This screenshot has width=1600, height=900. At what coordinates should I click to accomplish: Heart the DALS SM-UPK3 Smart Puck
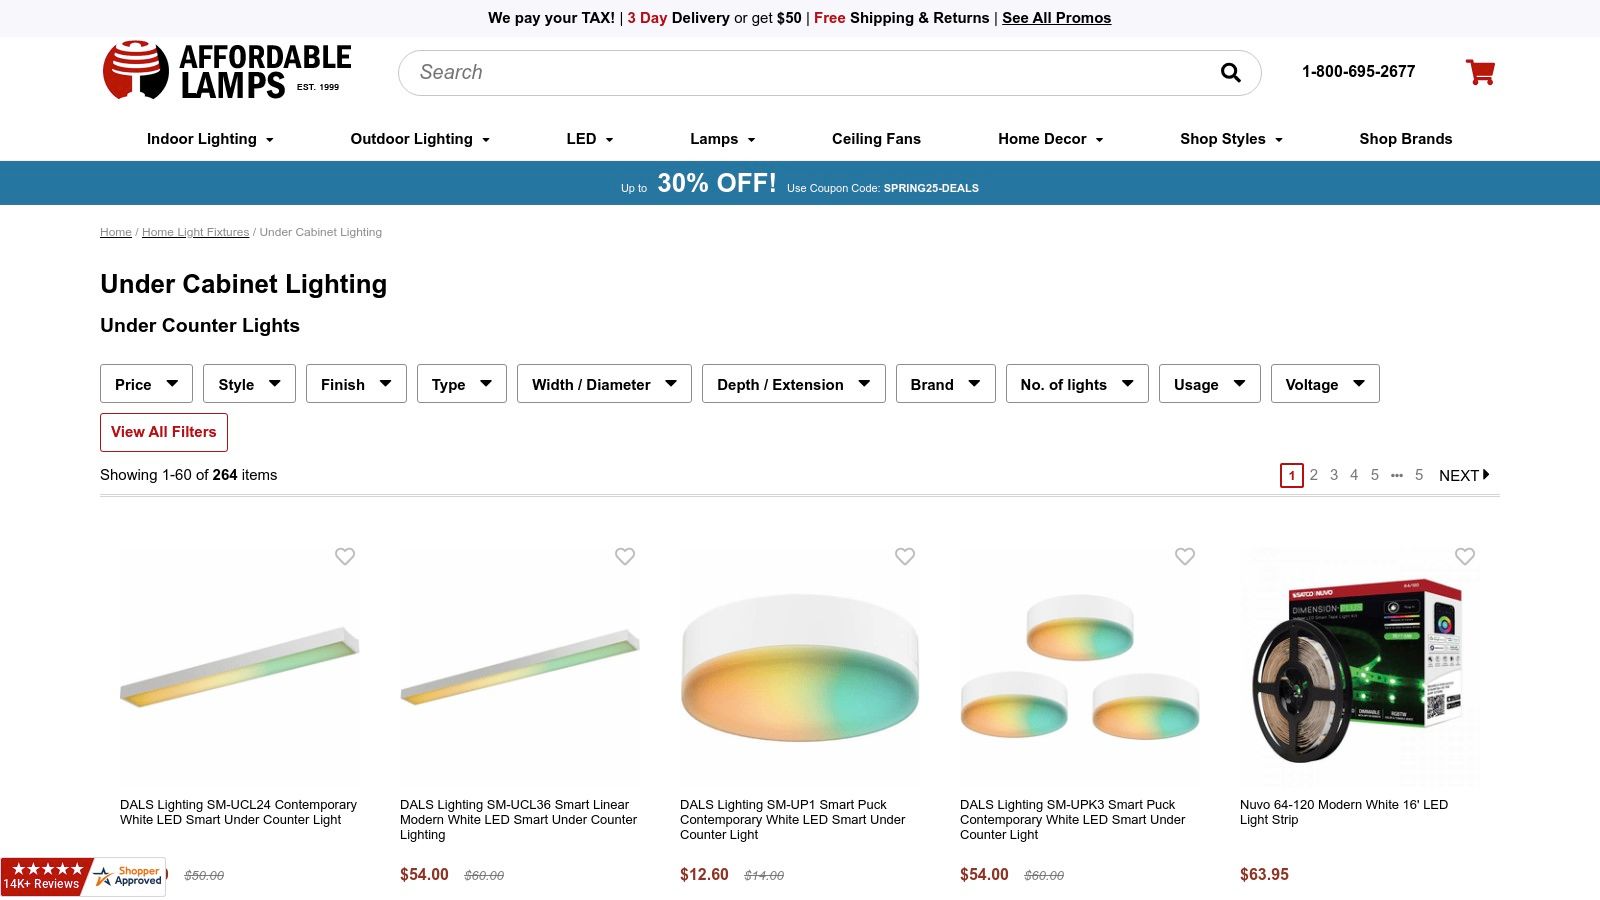1185,556
